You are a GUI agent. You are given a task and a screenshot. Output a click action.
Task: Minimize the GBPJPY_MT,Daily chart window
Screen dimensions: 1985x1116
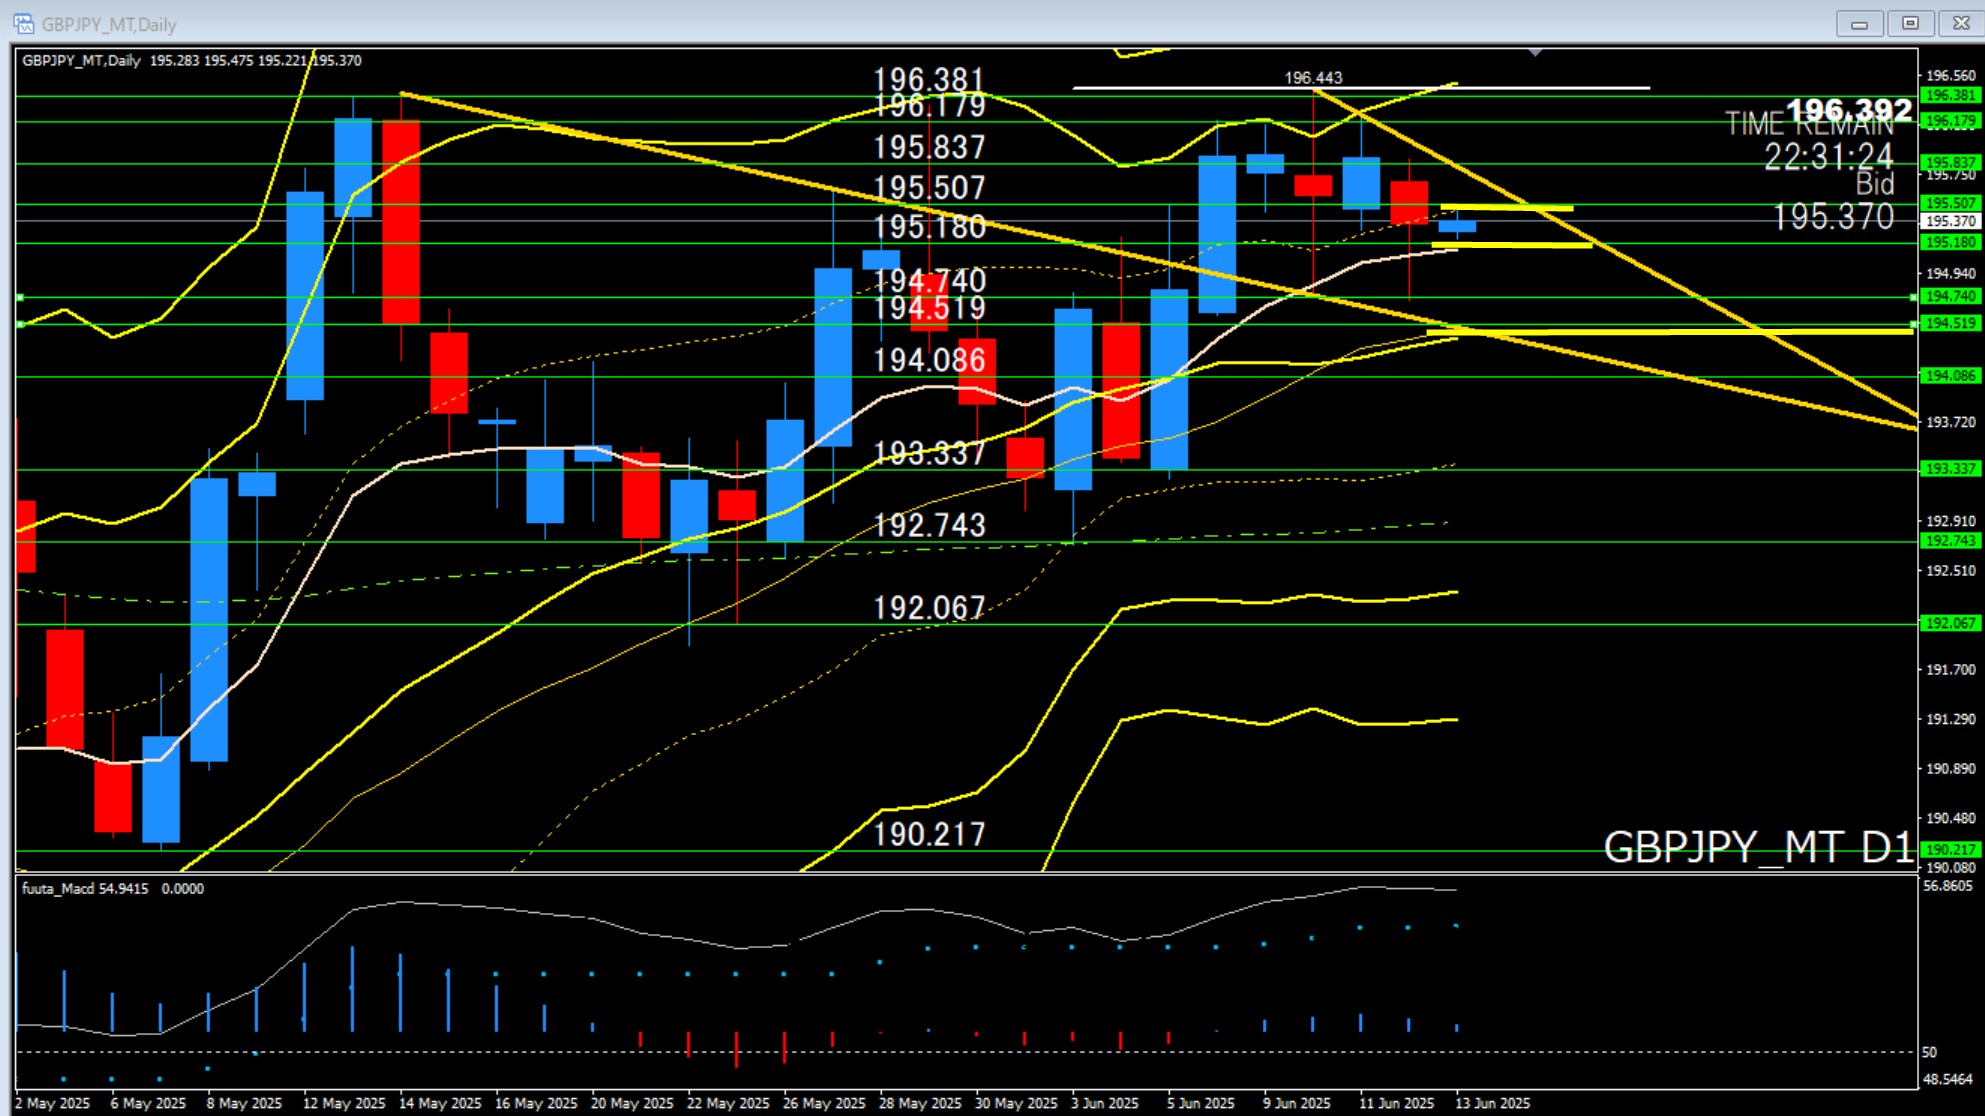1859,24
